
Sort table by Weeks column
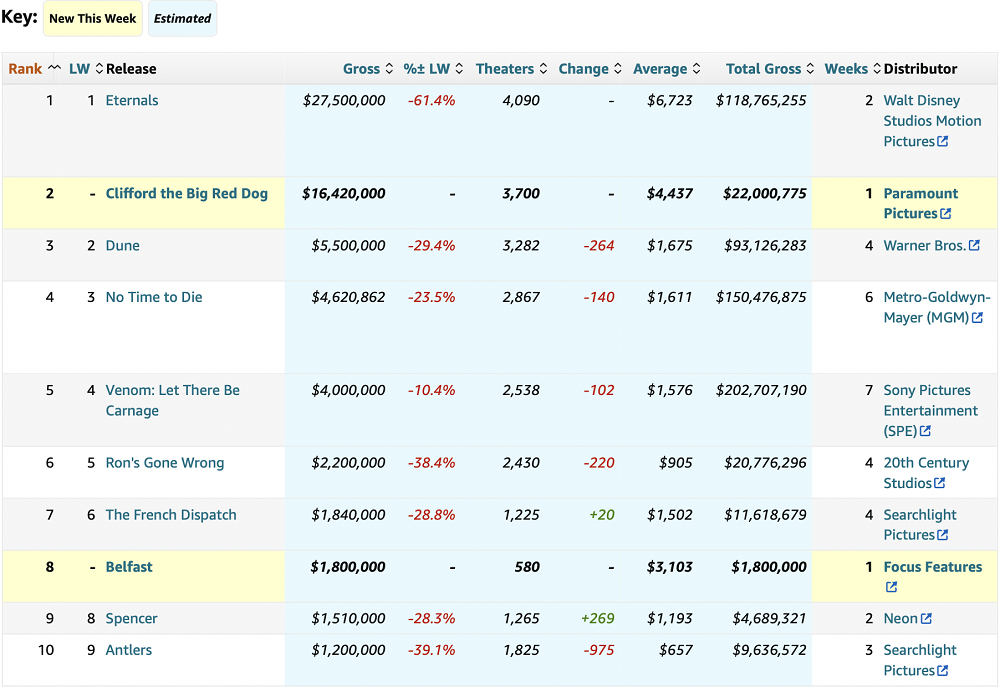pos(852,69)
